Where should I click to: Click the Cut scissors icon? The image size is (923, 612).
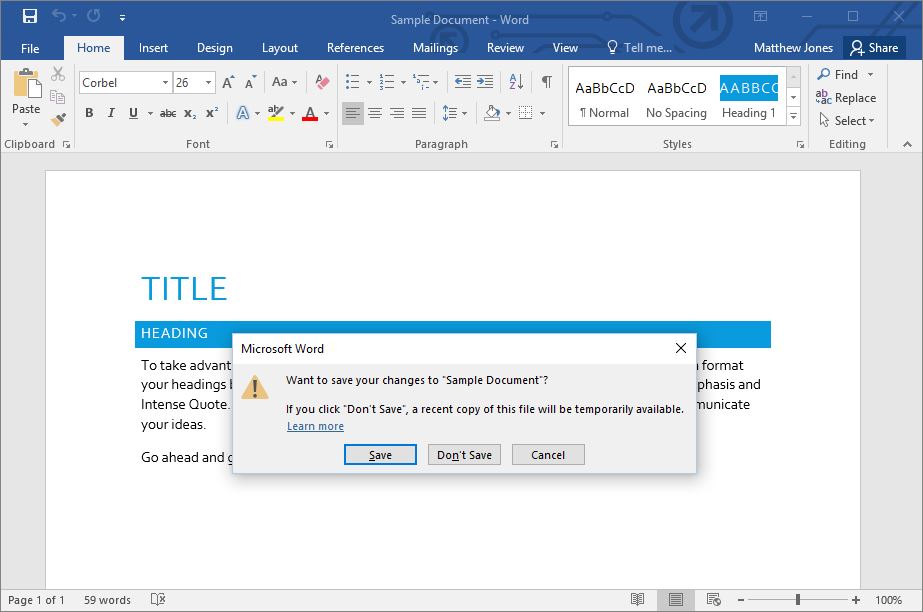pos(58,74)
